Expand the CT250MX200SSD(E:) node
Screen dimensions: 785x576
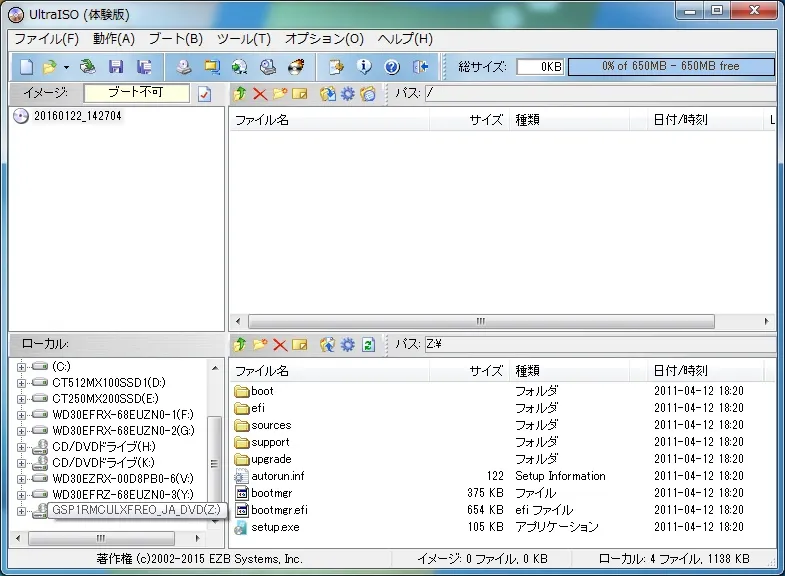21,399
